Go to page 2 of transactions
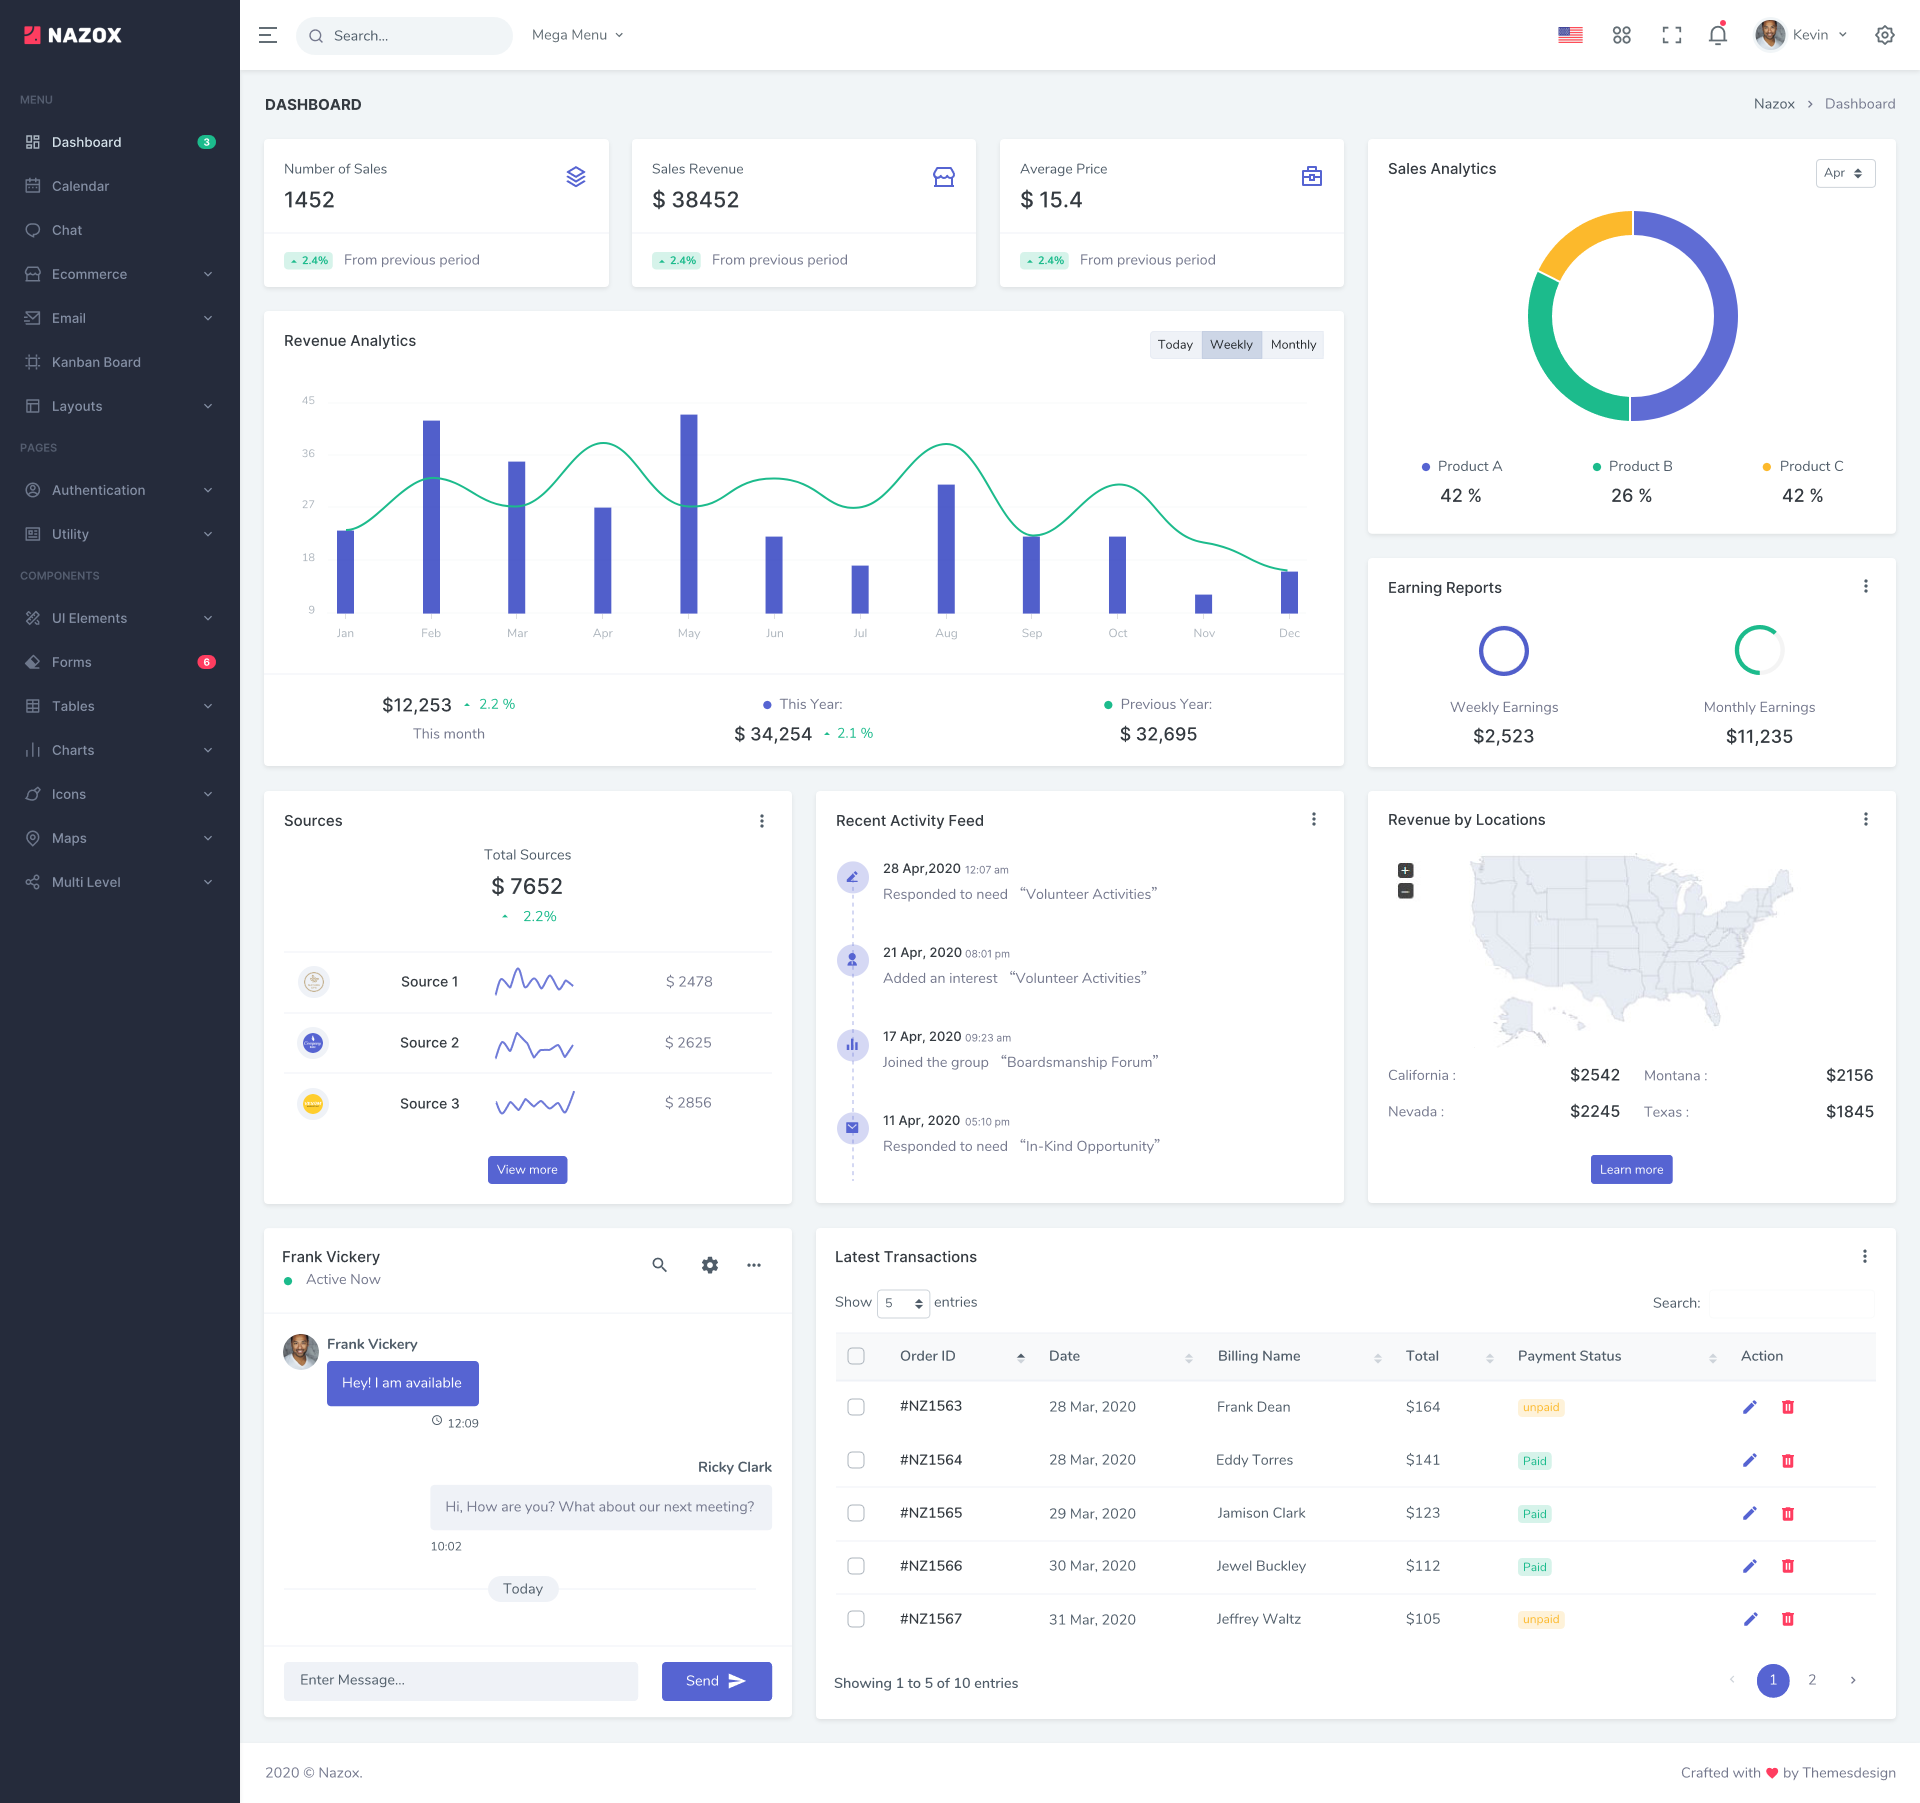The height and width of the screenshot is (1803, 1920). (1812, 1680)
